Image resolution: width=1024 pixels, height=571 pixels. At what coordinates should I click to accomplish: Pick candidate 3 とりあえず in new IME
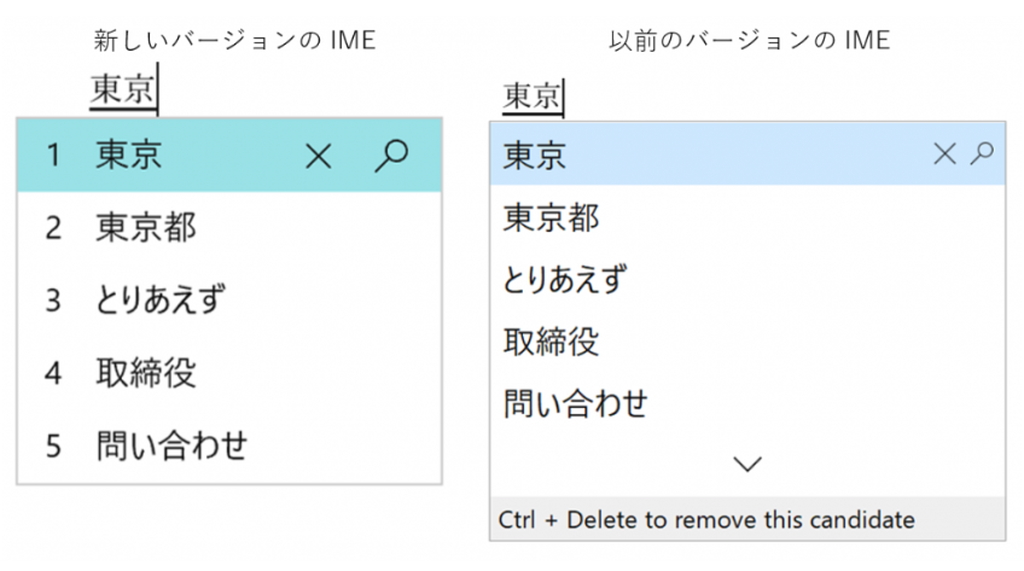point(229,301)
